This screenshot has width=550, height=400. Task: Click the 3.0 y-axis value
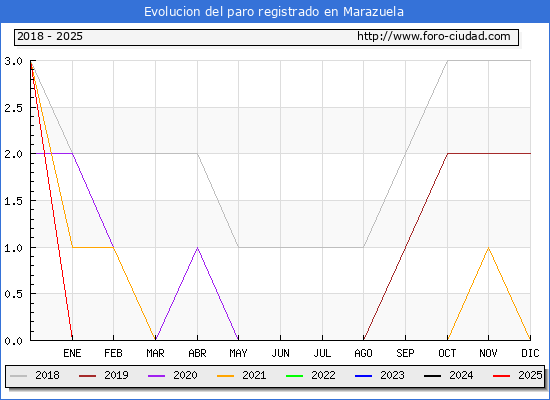click(x=13, y=61)
